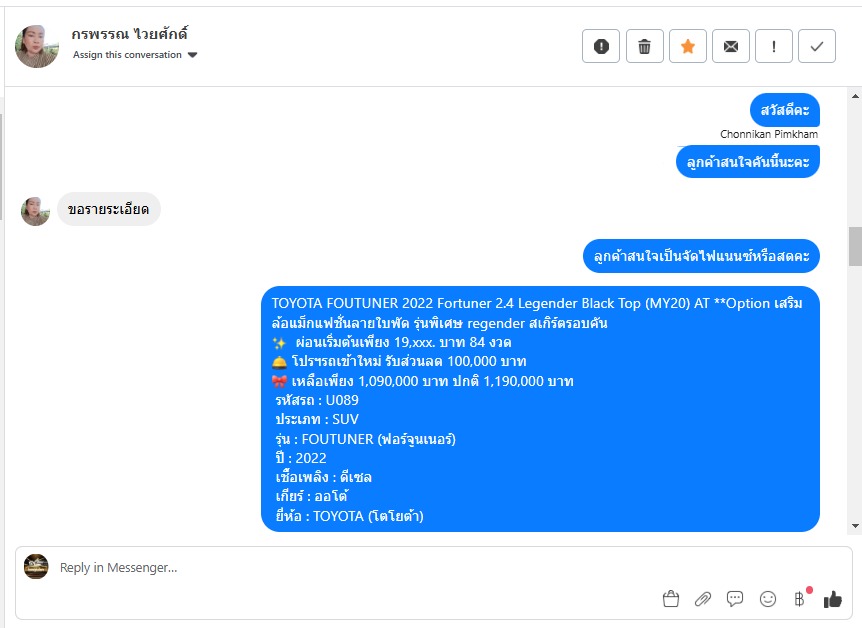
Task: Click scrollbar down arrow in chat
Action: (x=855, y=526)
